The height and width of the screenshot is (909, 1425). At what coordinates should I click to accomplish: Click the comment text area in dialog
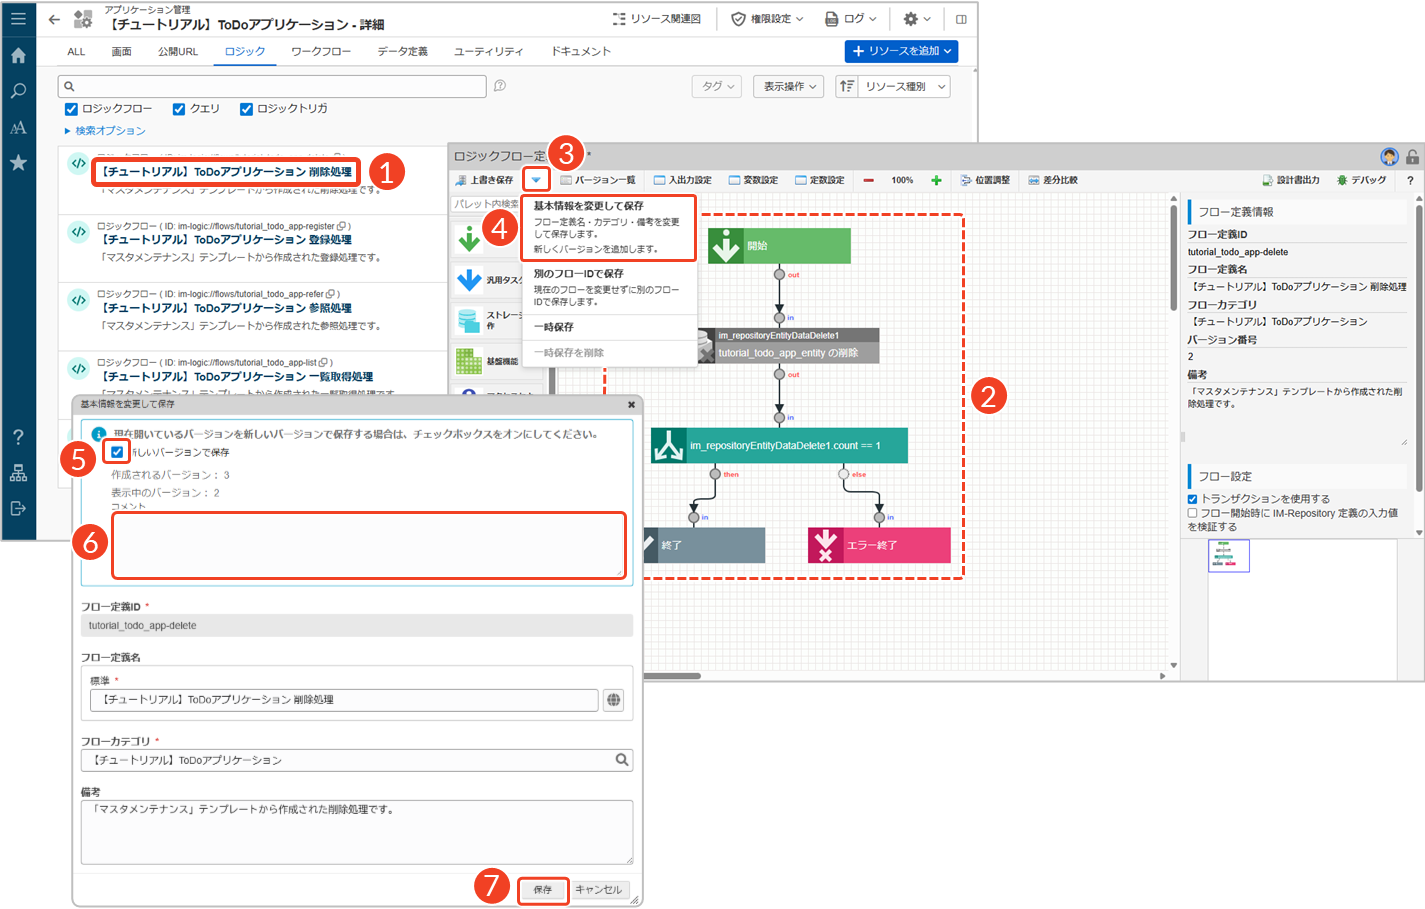368,545
